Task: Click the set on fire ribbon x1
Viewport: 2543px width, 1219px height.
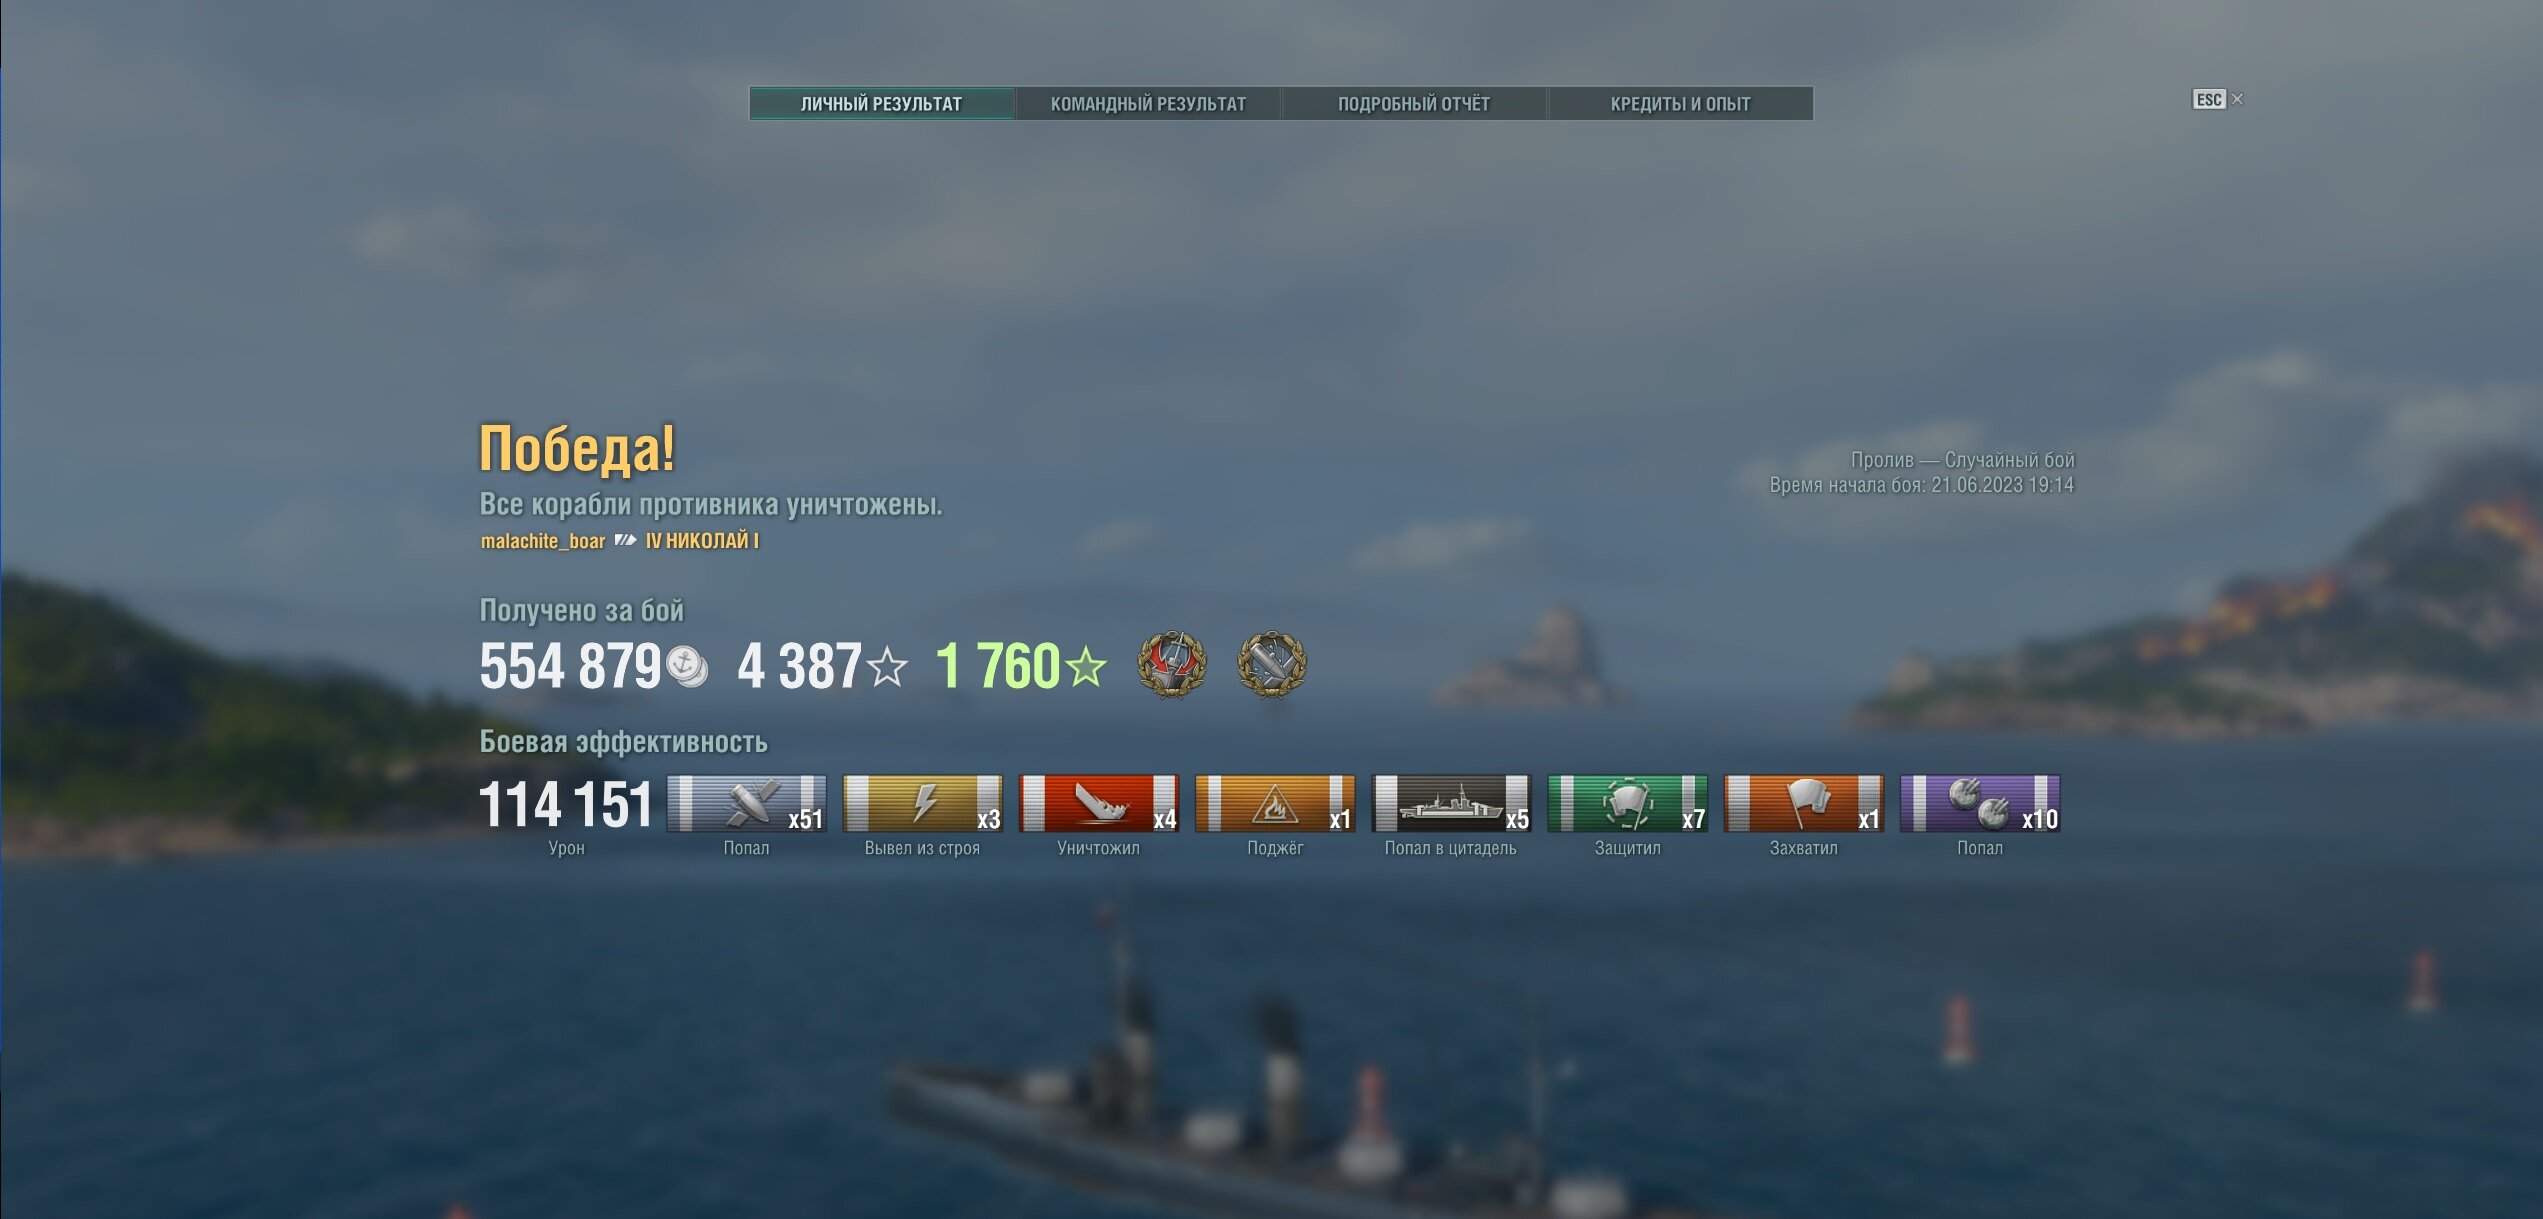Action: click(1275, 803)
